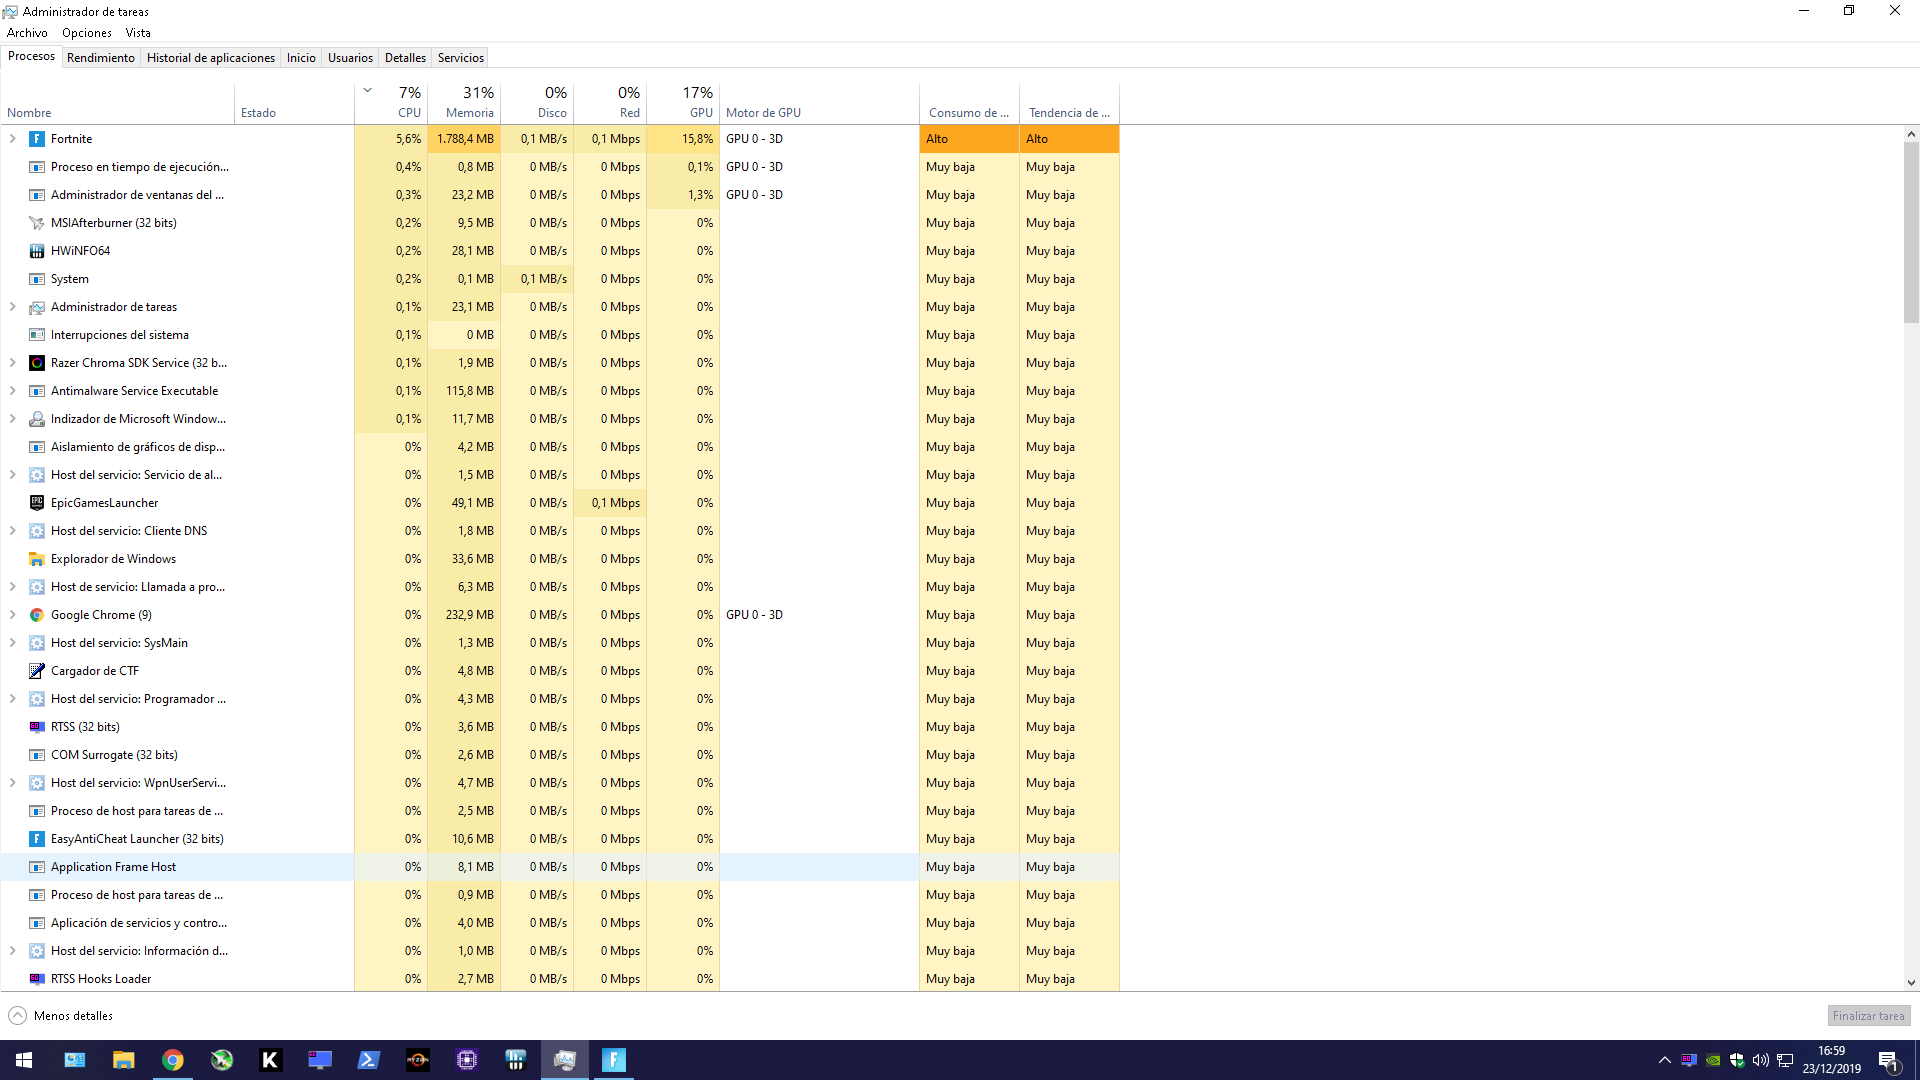Expand the Fortnite process group
Screen dimensions: 1920x1080
click(x=12, y=139)
